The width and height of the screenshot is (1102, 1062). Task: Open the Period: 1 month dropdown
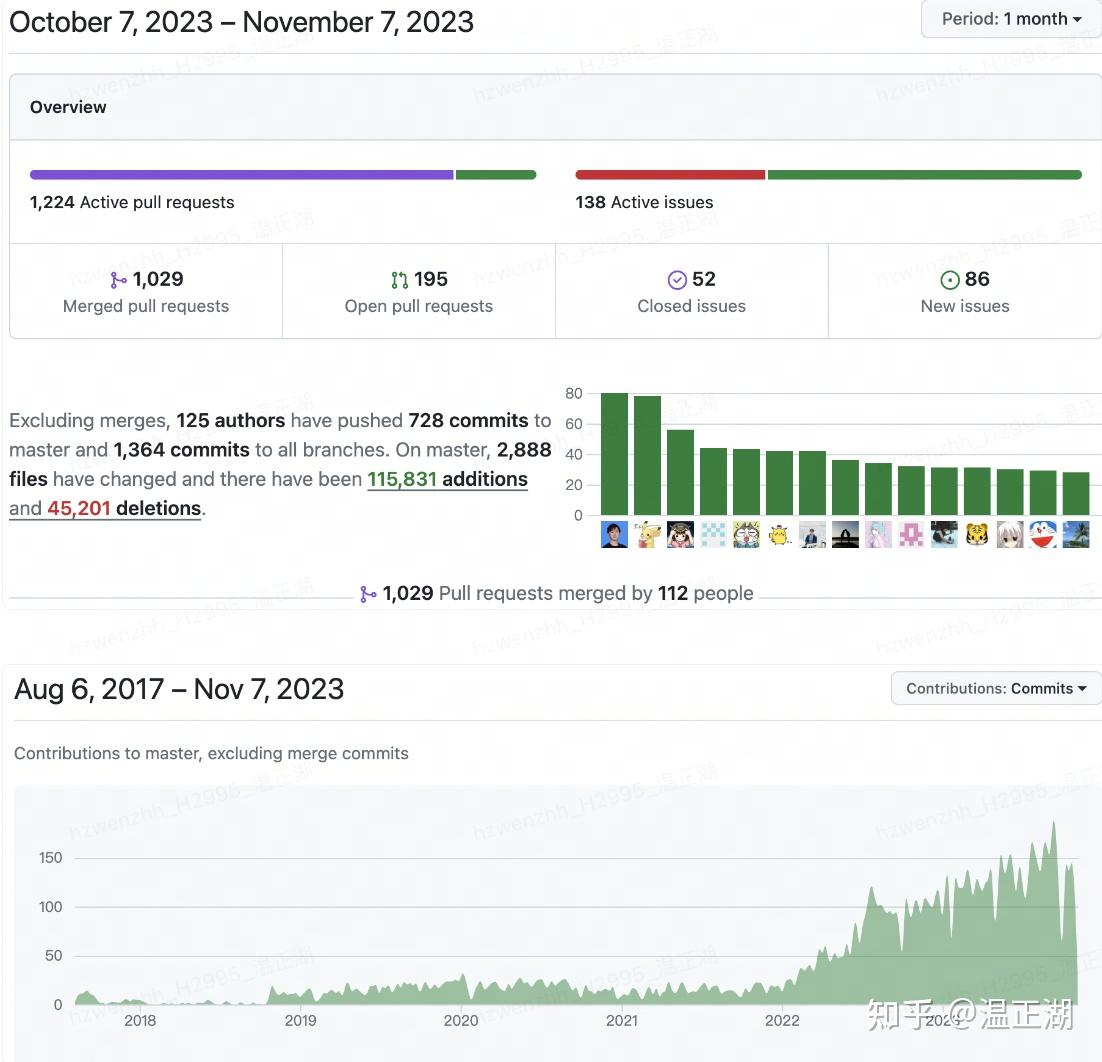click(1011, 19)
